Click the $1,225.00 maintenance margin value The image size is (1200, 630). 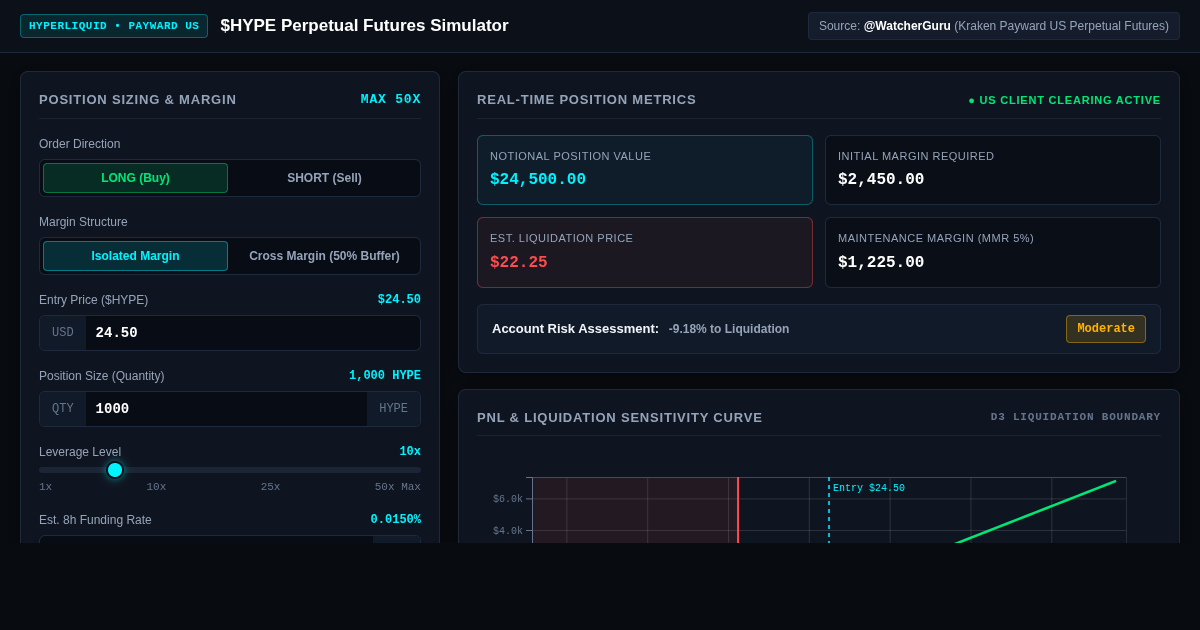[881, 263]
